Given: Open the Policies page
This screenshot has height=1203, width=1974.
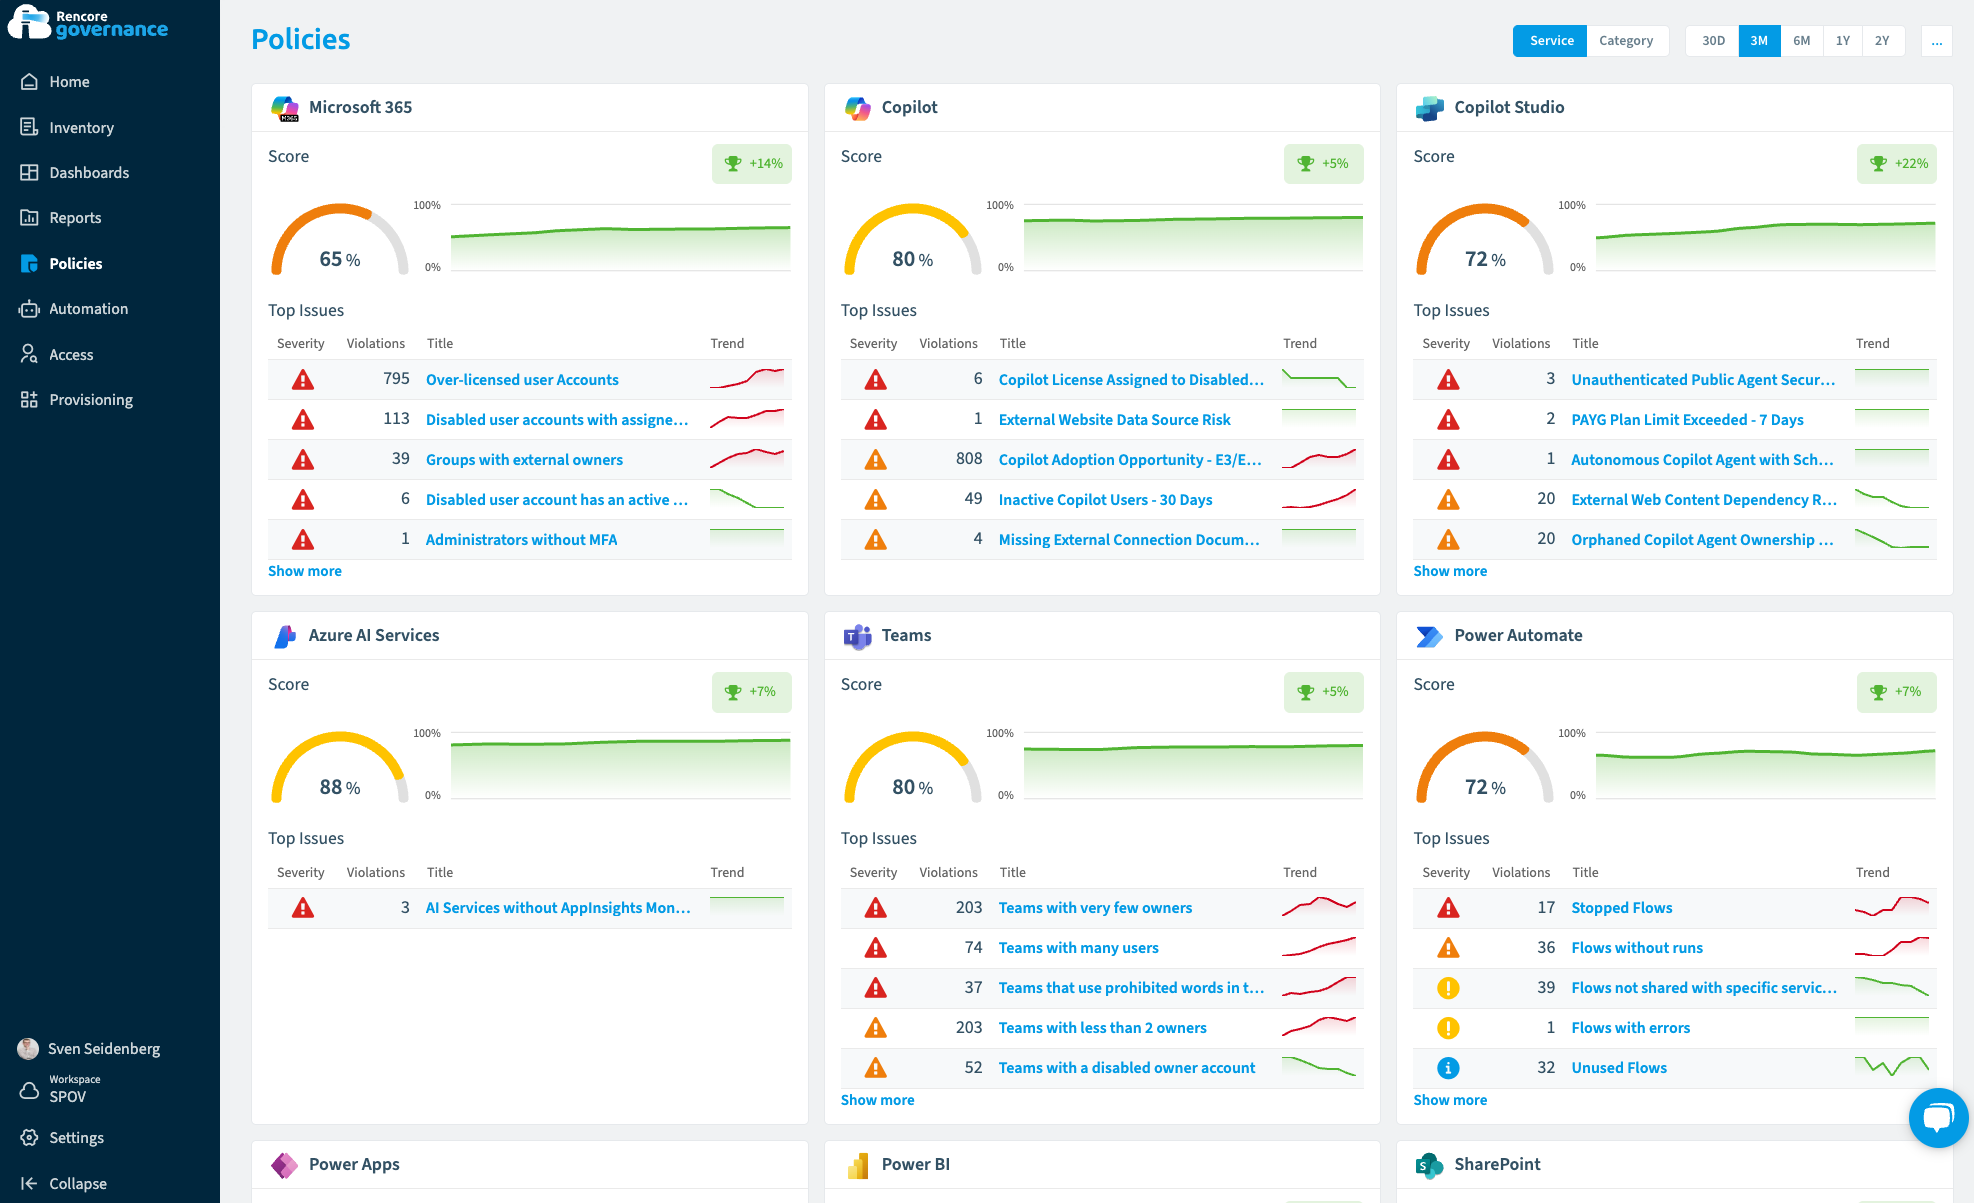Looking at the screenshot, I should click(76, 263).
